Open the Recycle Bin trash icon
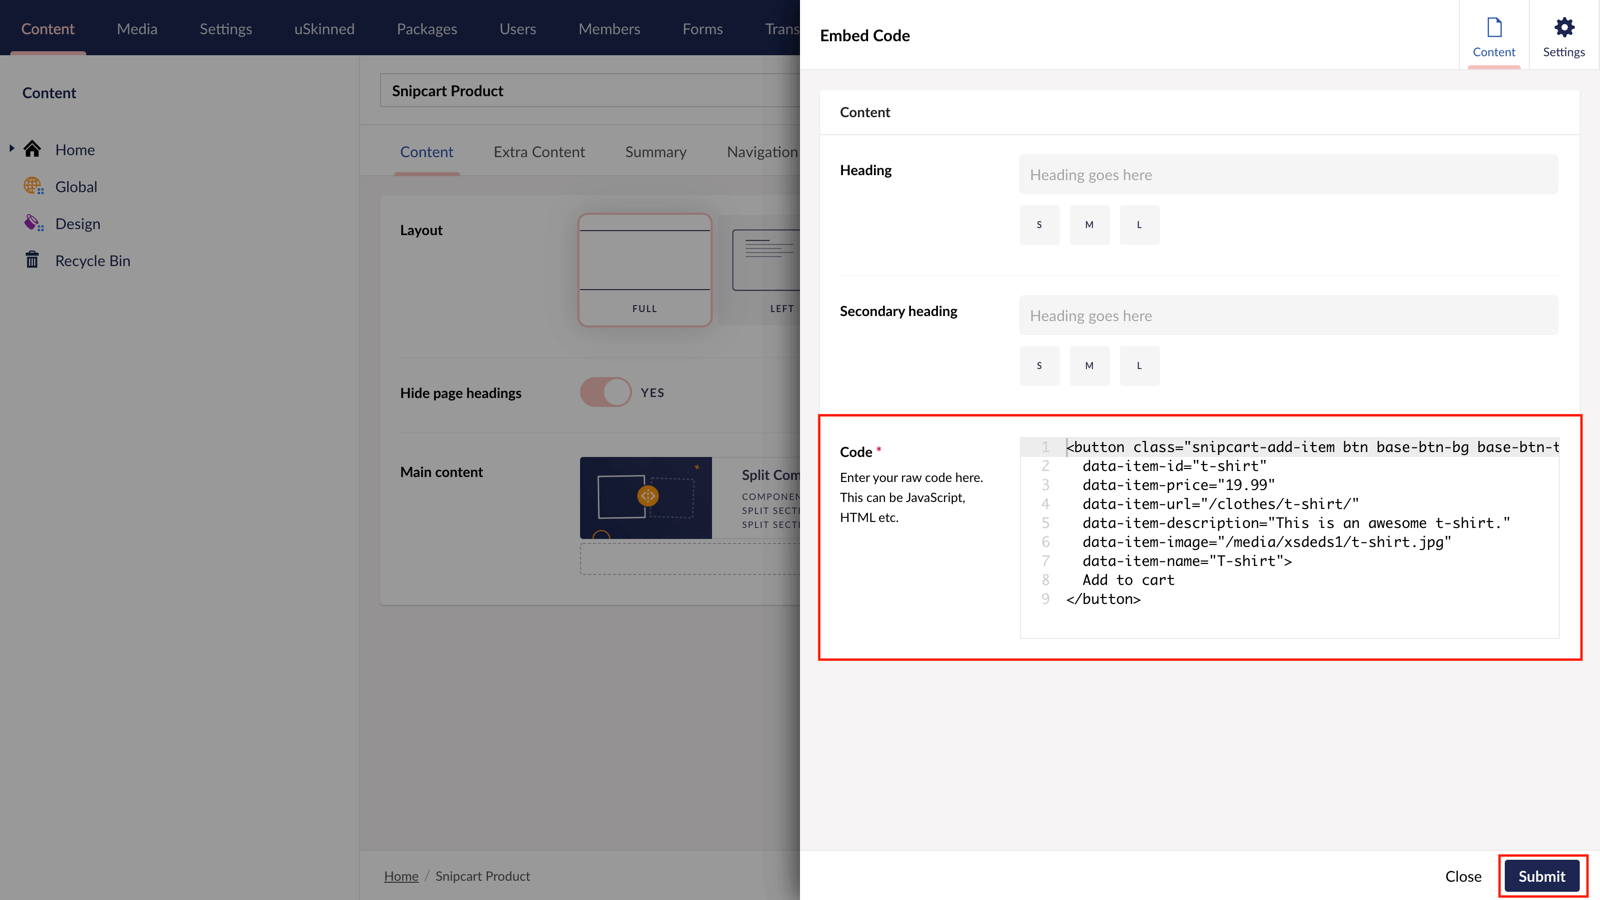The image size is (1600, 900). coord(33,260)
